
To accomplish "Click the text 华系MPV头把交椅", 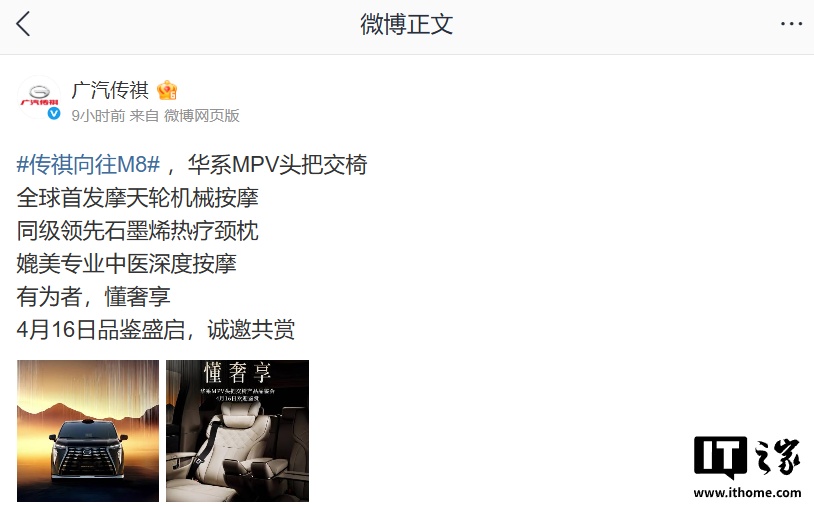I will click(277, 164).
